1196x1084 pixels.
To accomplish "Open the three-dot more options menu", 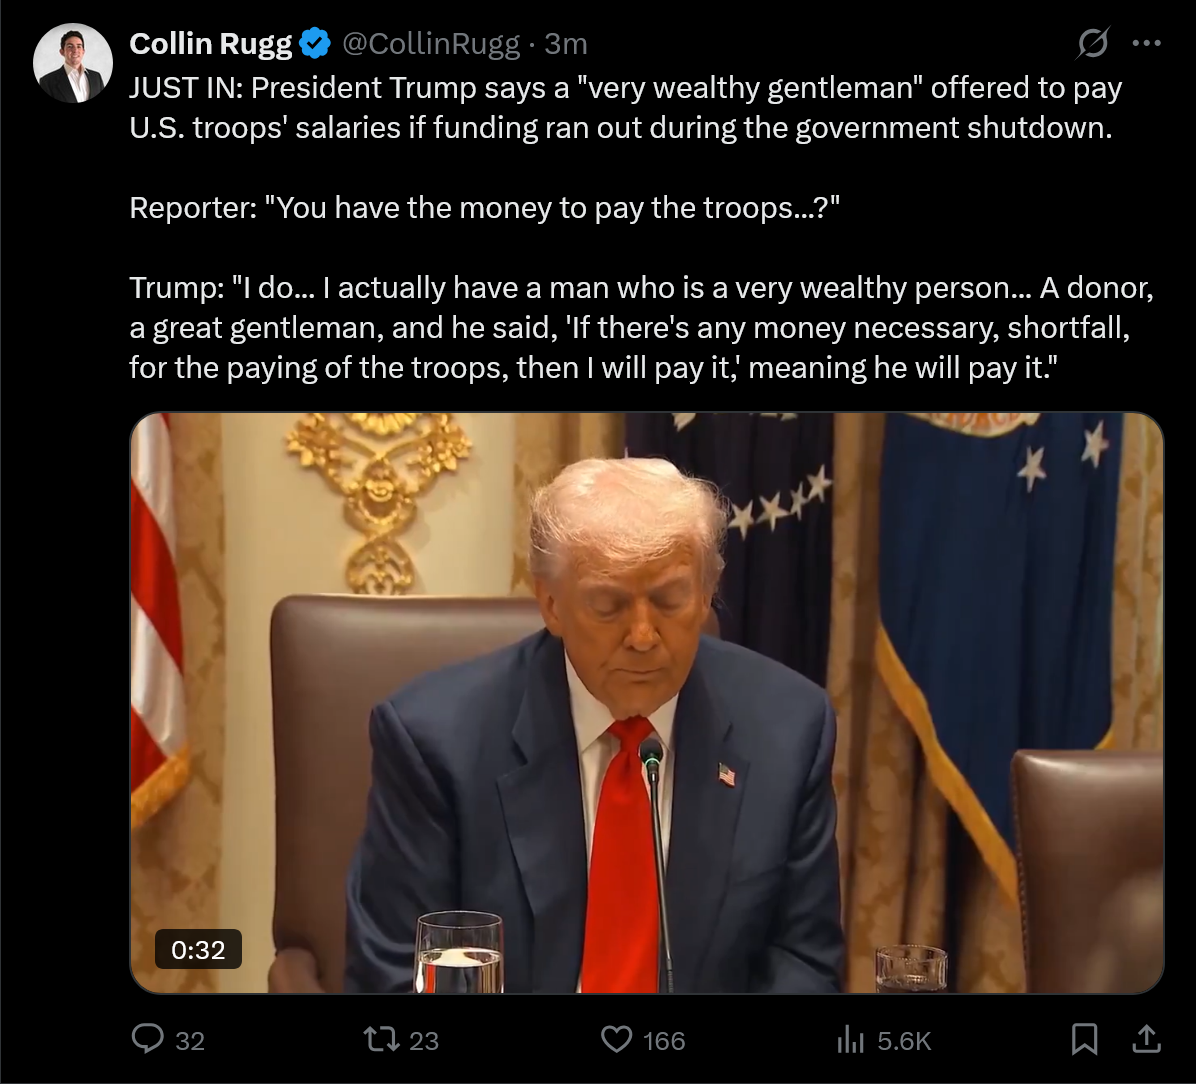I will 1146,43.
